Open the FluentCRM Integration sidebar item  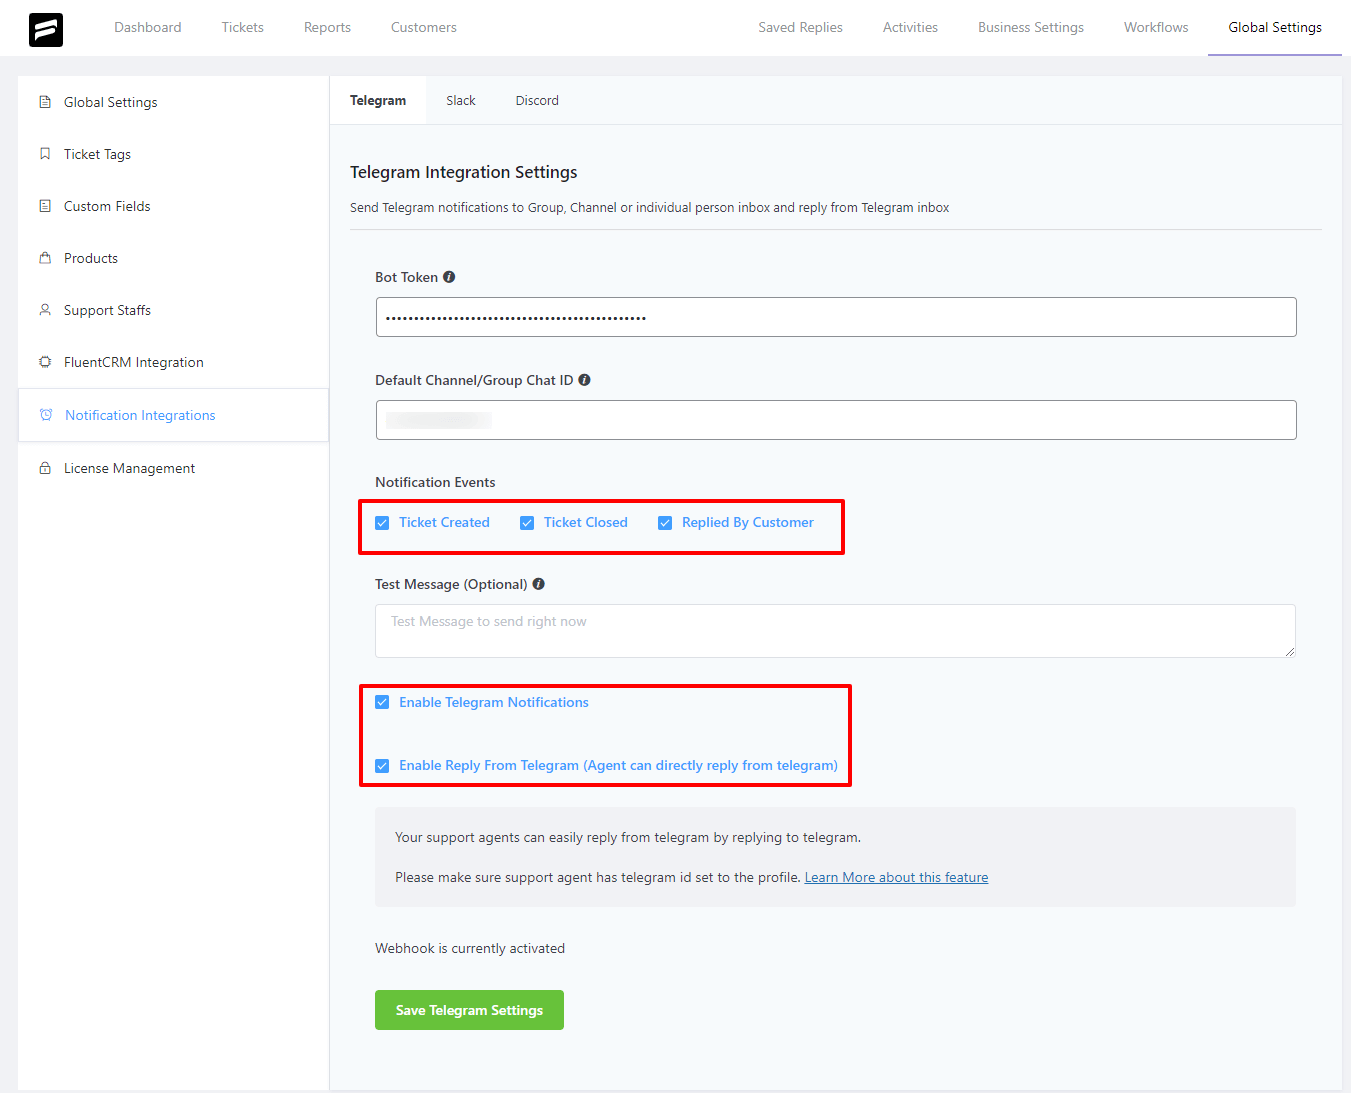tap(173, 362)
